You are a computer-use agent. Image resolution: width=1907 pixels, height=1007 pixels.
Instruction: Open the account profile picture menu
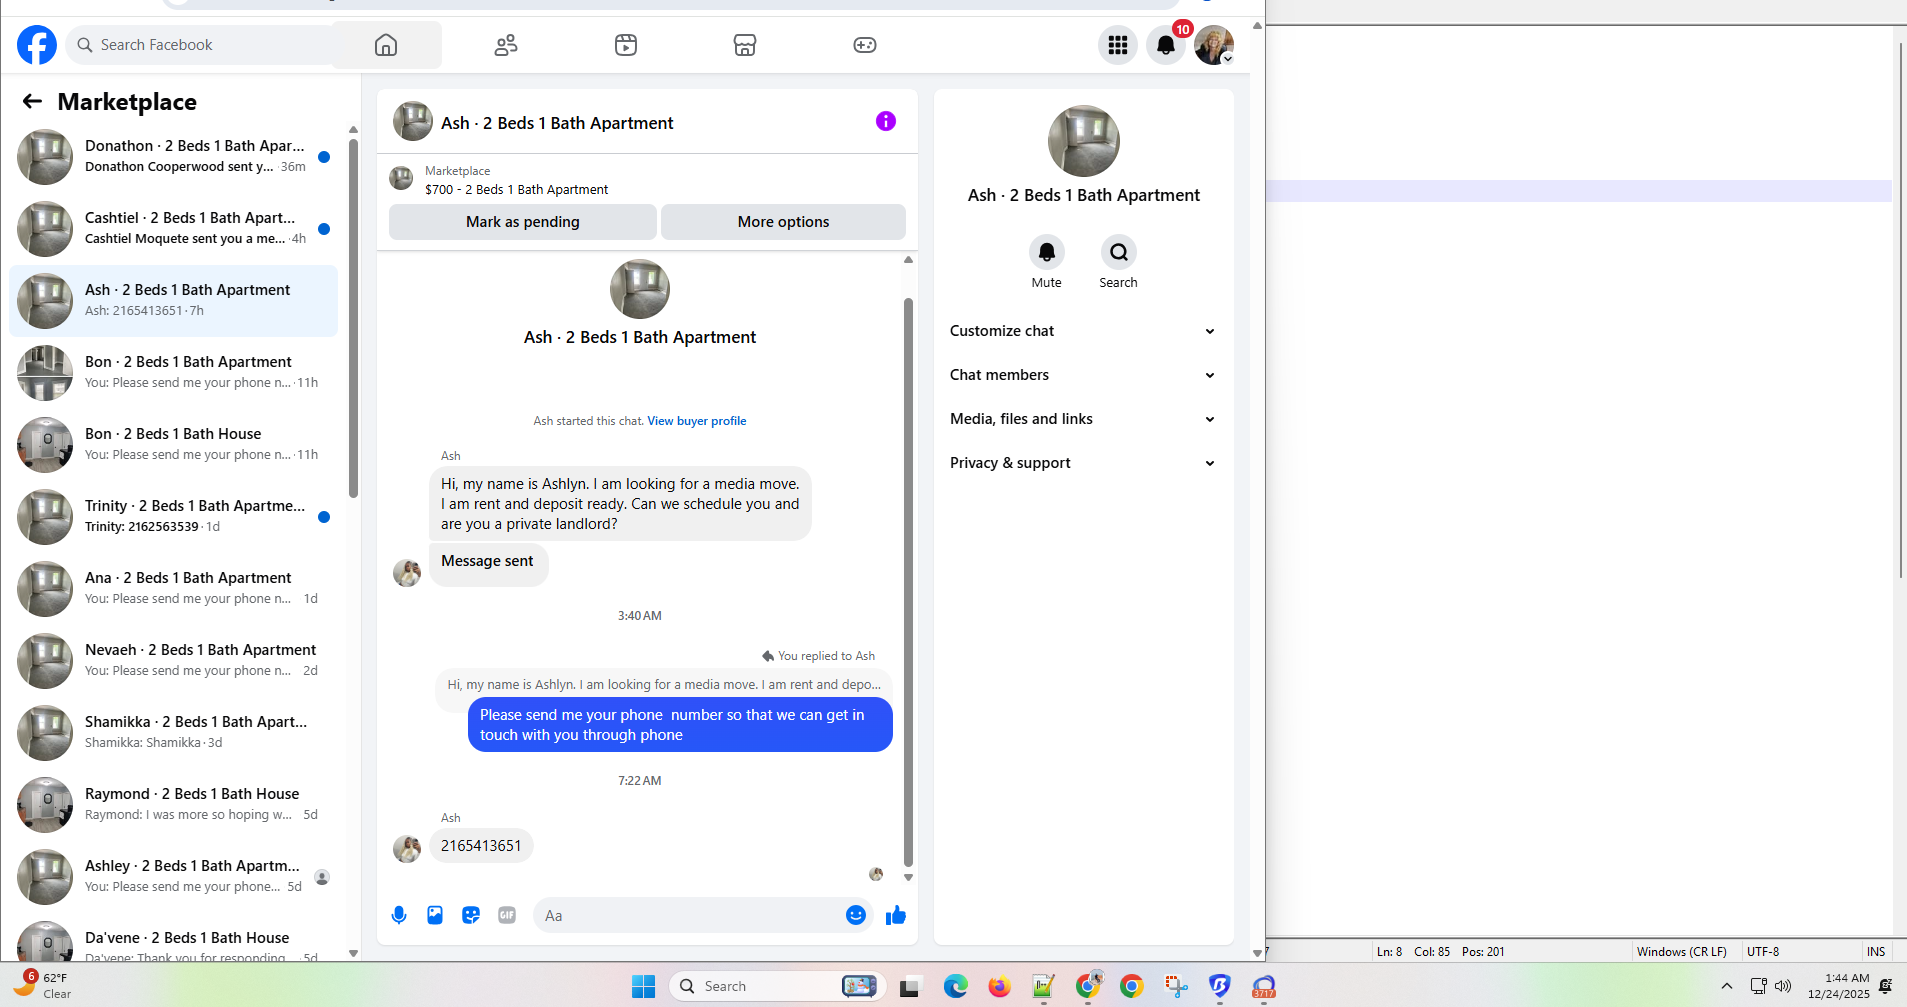(x=1214, y=45)
